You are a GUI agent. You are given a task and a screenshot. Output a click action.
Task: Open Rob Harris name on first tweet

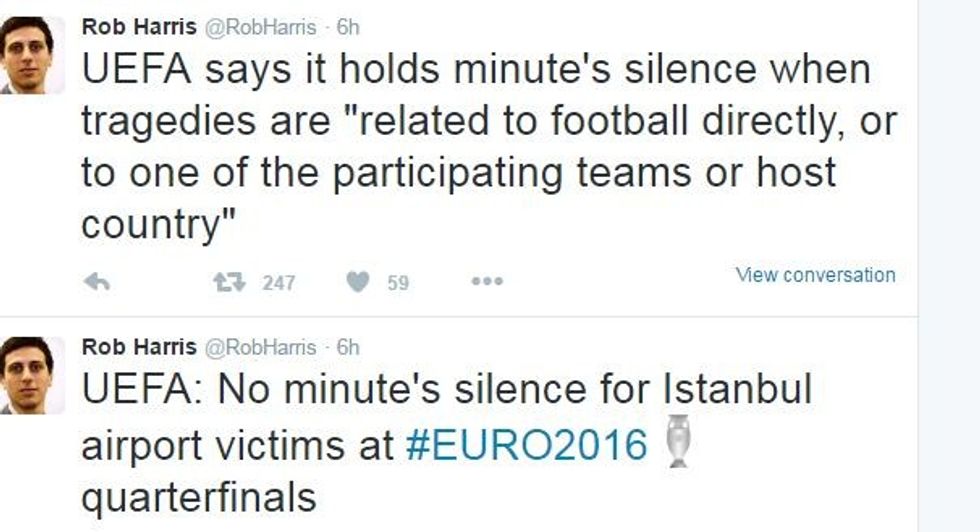pyautogui.click(x=138, y=27)
